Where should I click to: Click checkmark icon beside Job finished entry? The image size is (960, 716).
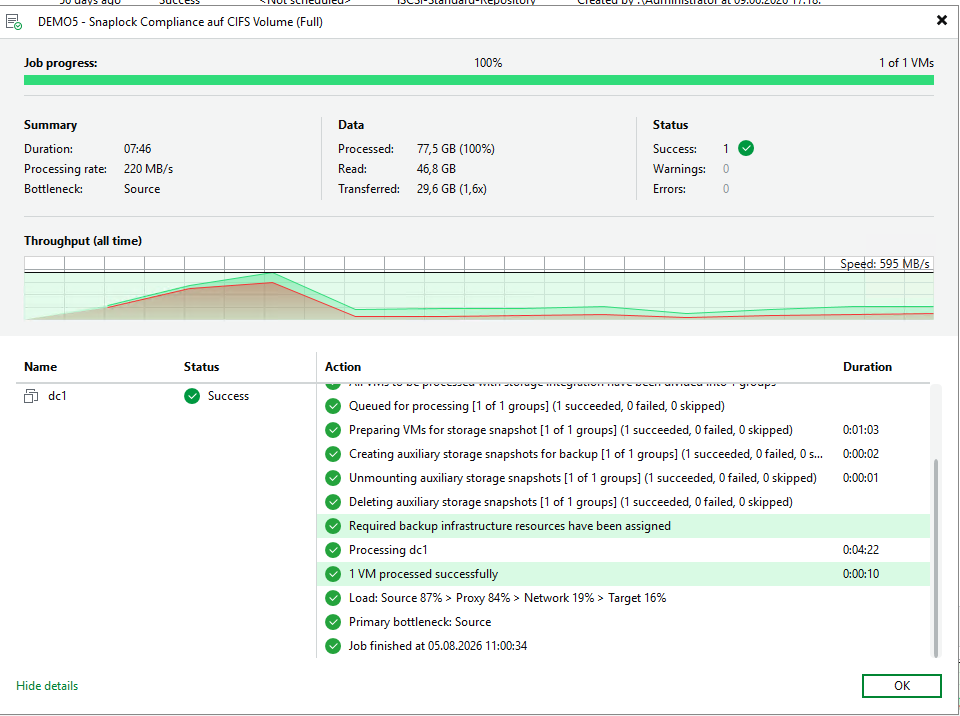[333, 646]
